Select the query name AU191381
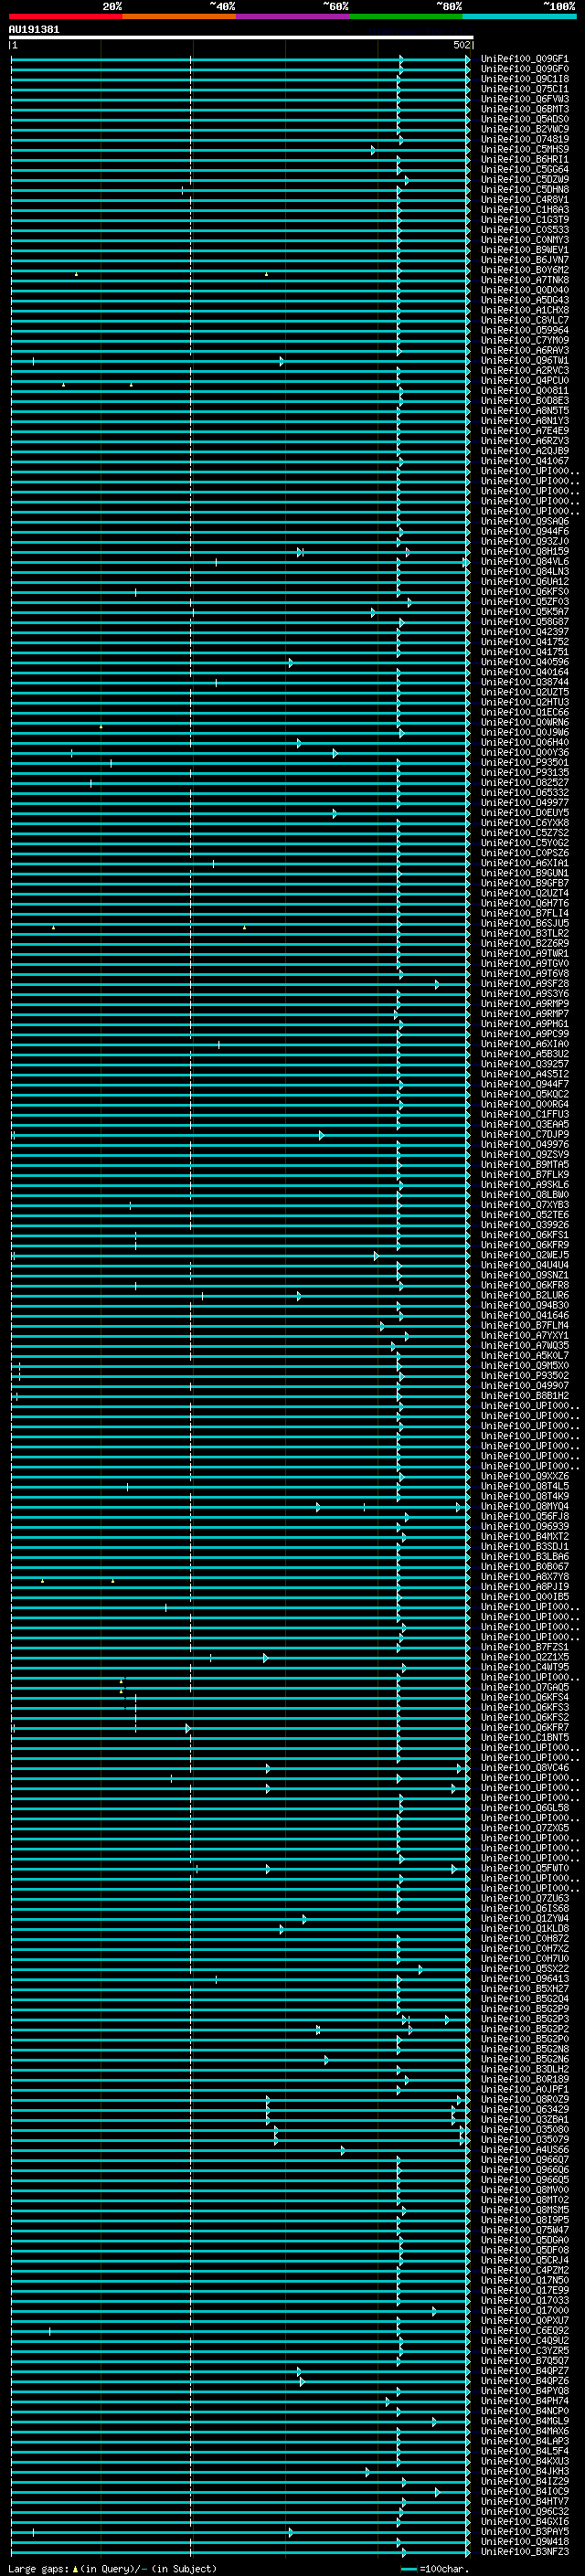 34,30
